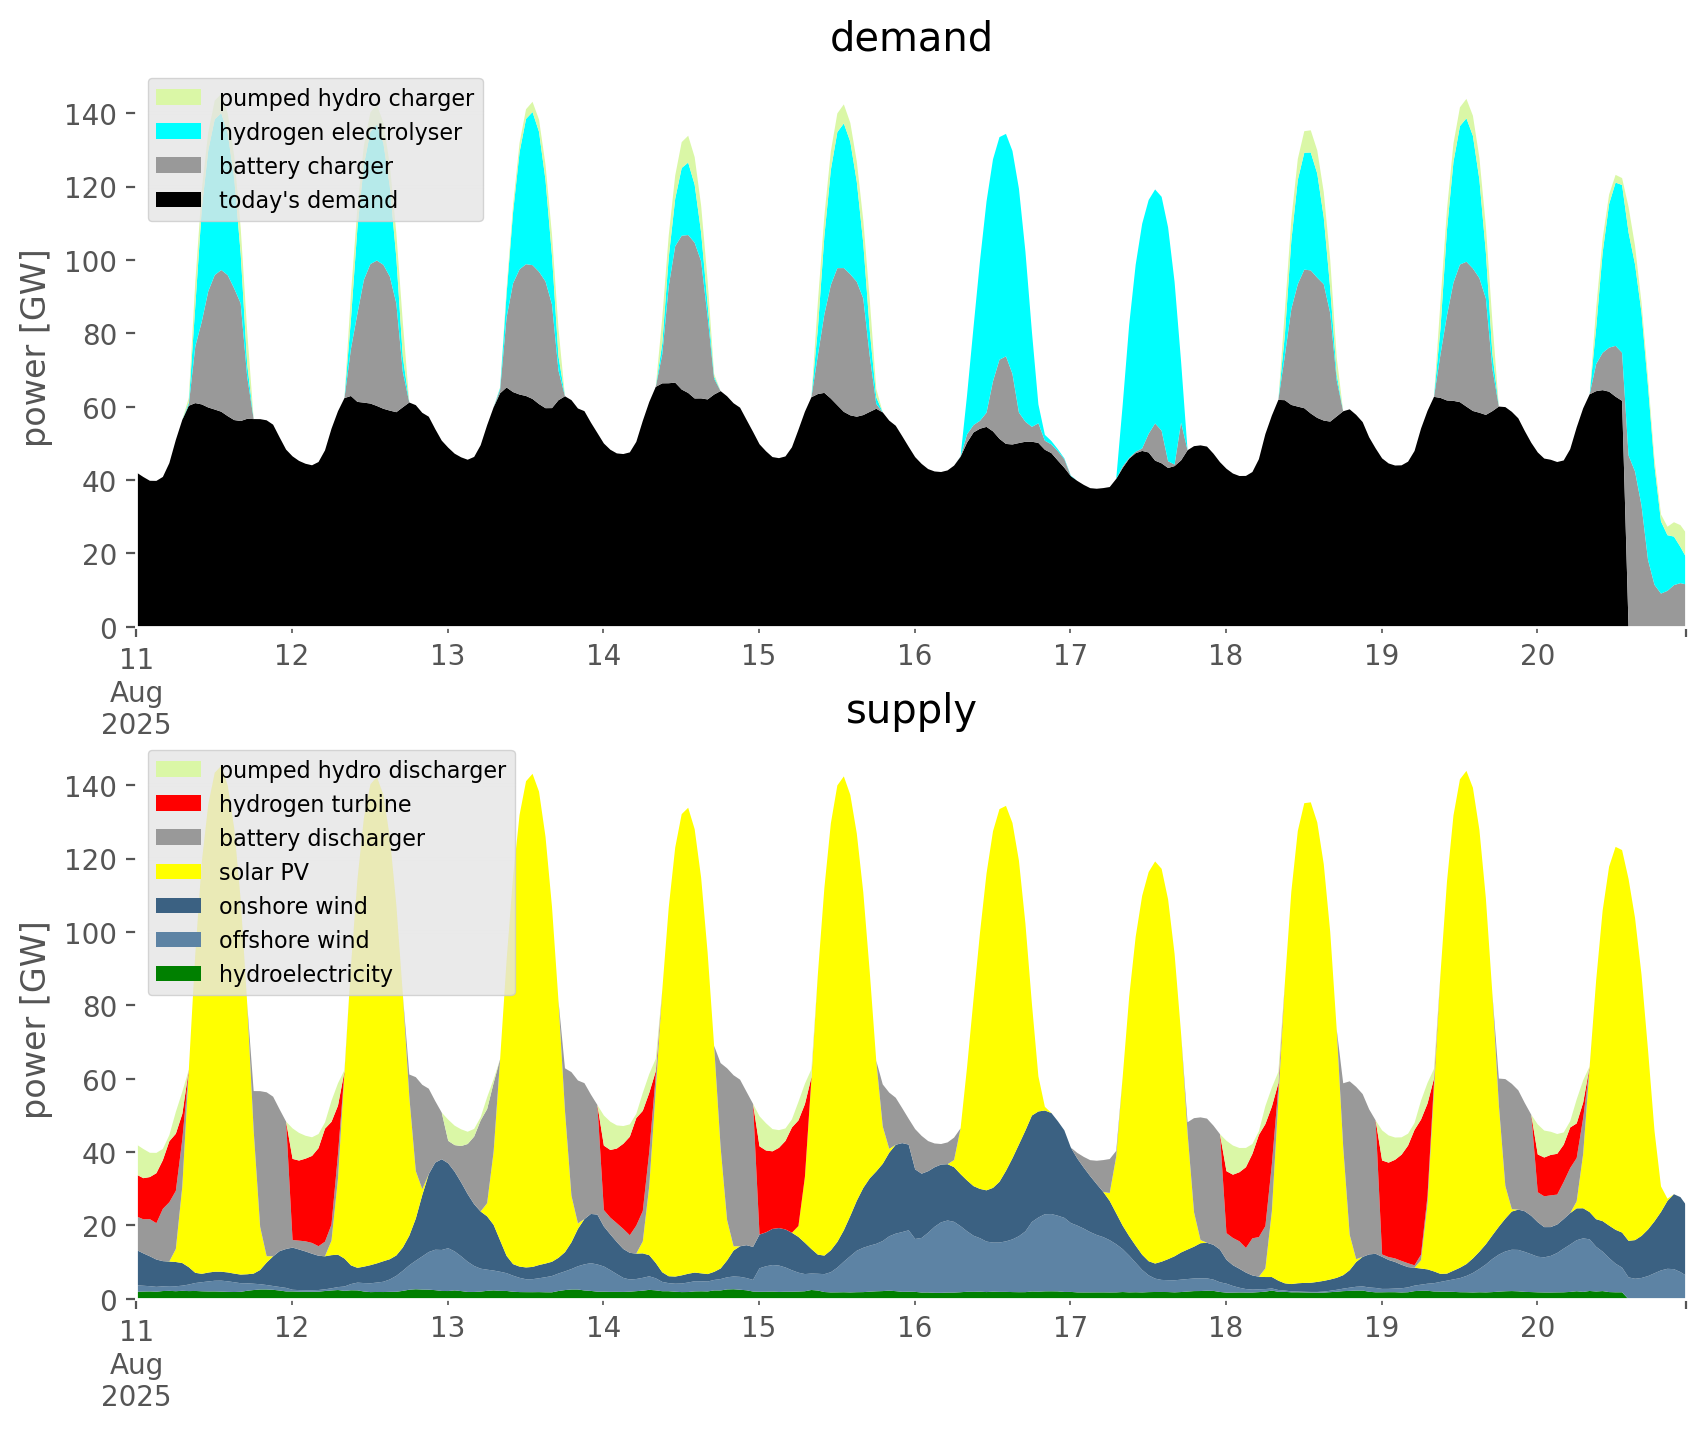
Task: Click the supply chart's power [GW] axis label
Action: [35, 1020]
